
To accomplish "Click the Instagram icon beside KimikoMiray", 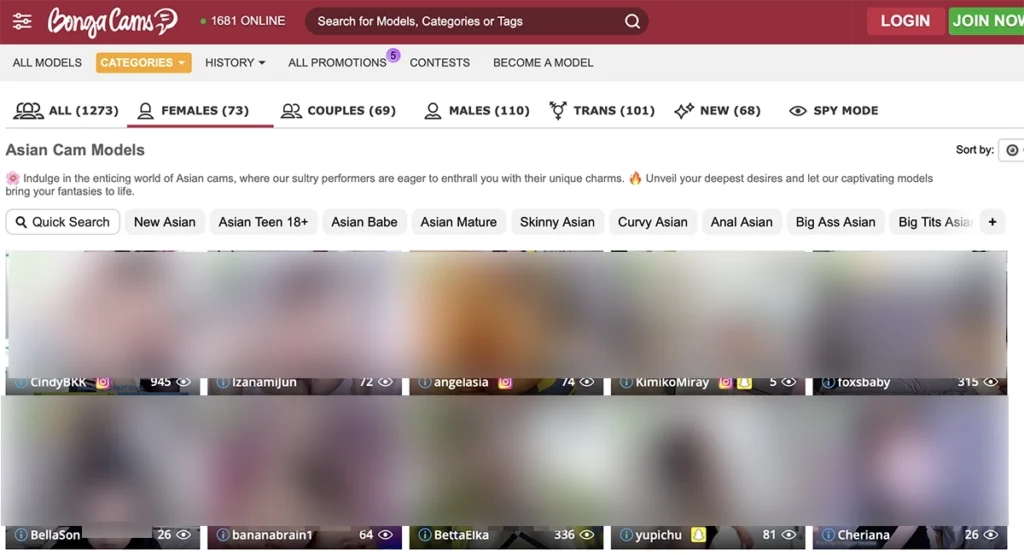I will (725, 383).
